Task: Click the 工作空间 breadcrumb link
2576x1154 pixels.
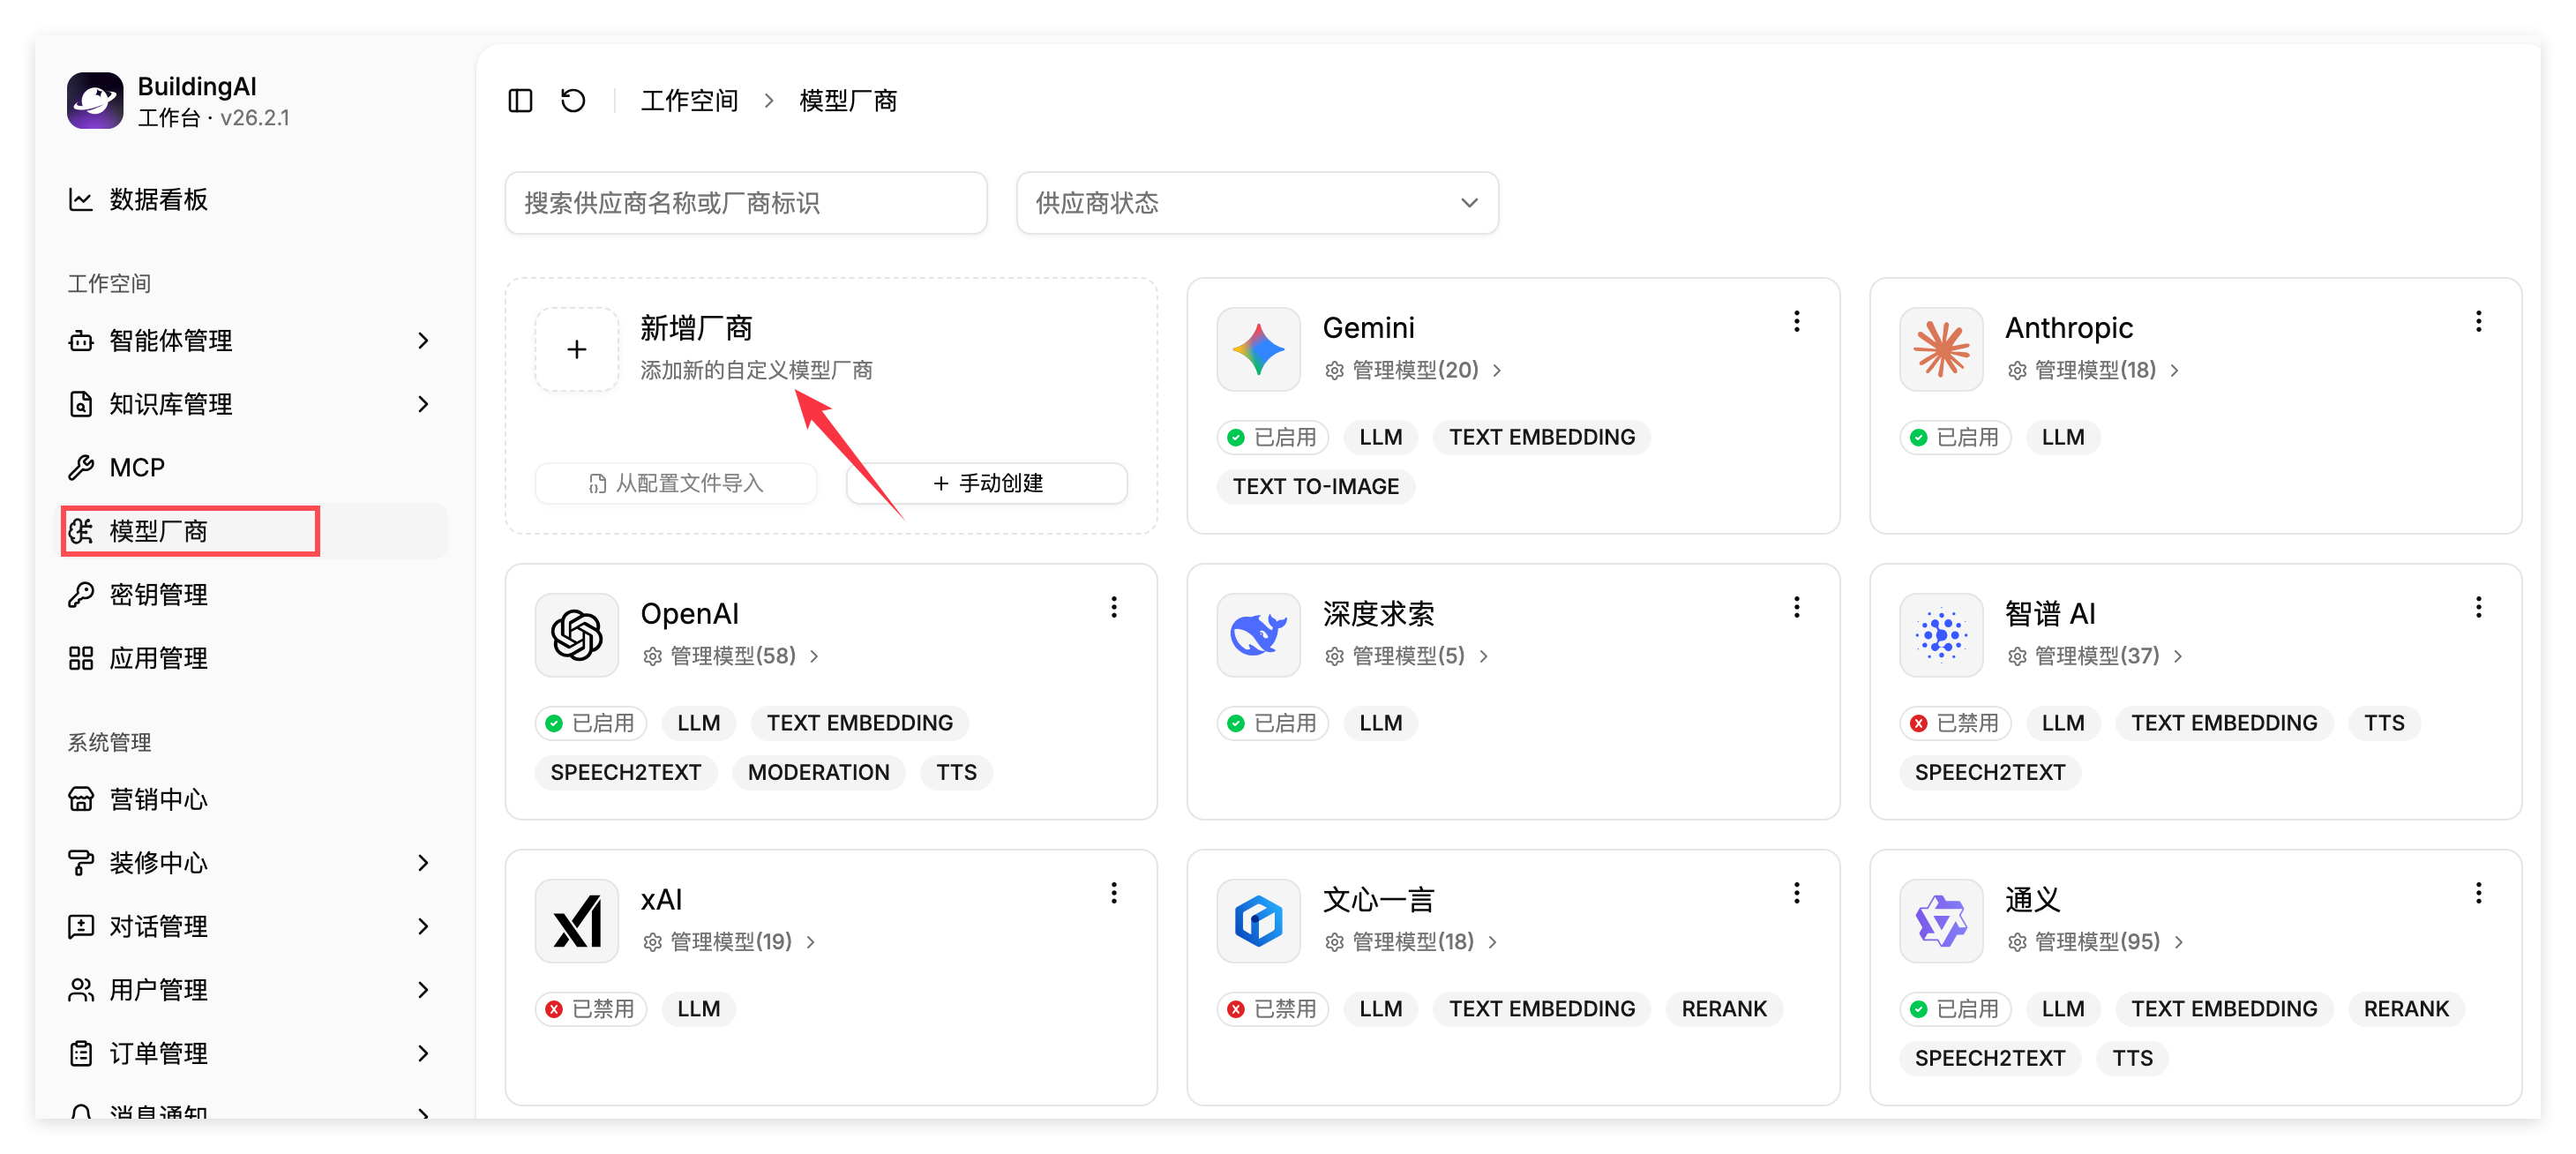Action: coord(689,100)
